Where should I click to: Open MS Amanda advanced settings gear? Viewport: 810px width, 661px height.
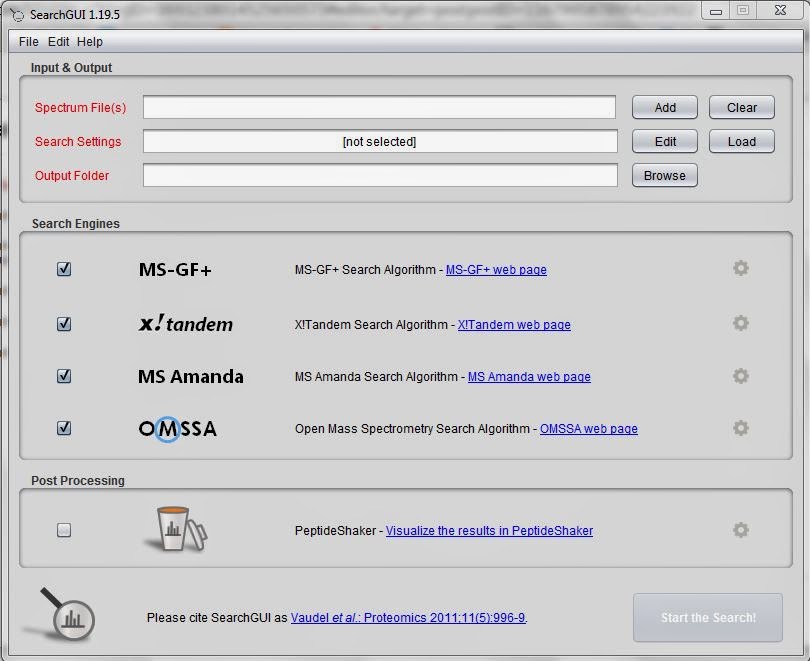click(741, 376)
